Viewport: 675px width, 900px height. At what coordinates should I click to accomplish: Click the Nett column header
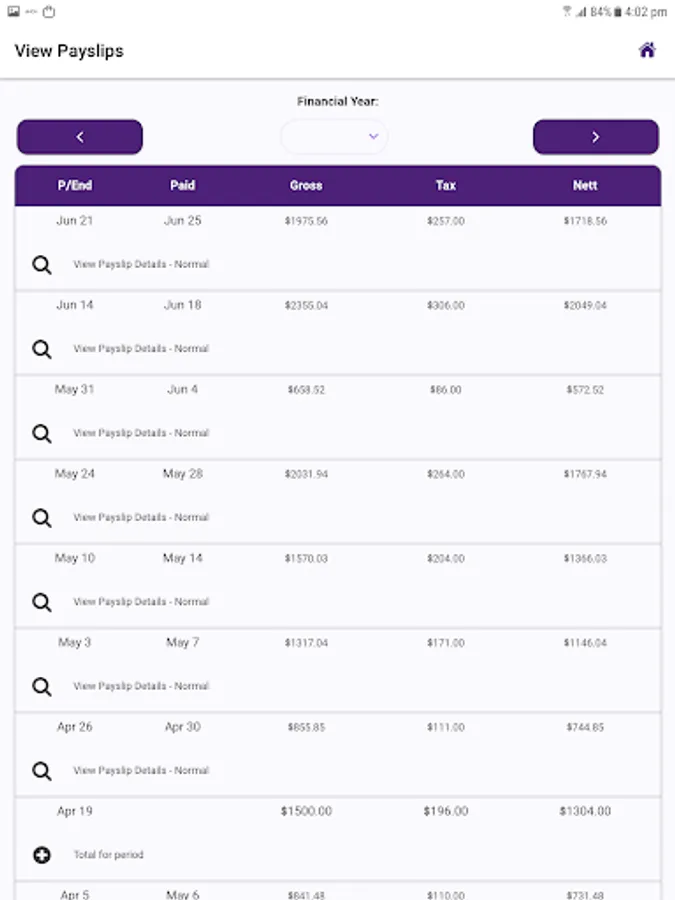click(x=585, y=185)
